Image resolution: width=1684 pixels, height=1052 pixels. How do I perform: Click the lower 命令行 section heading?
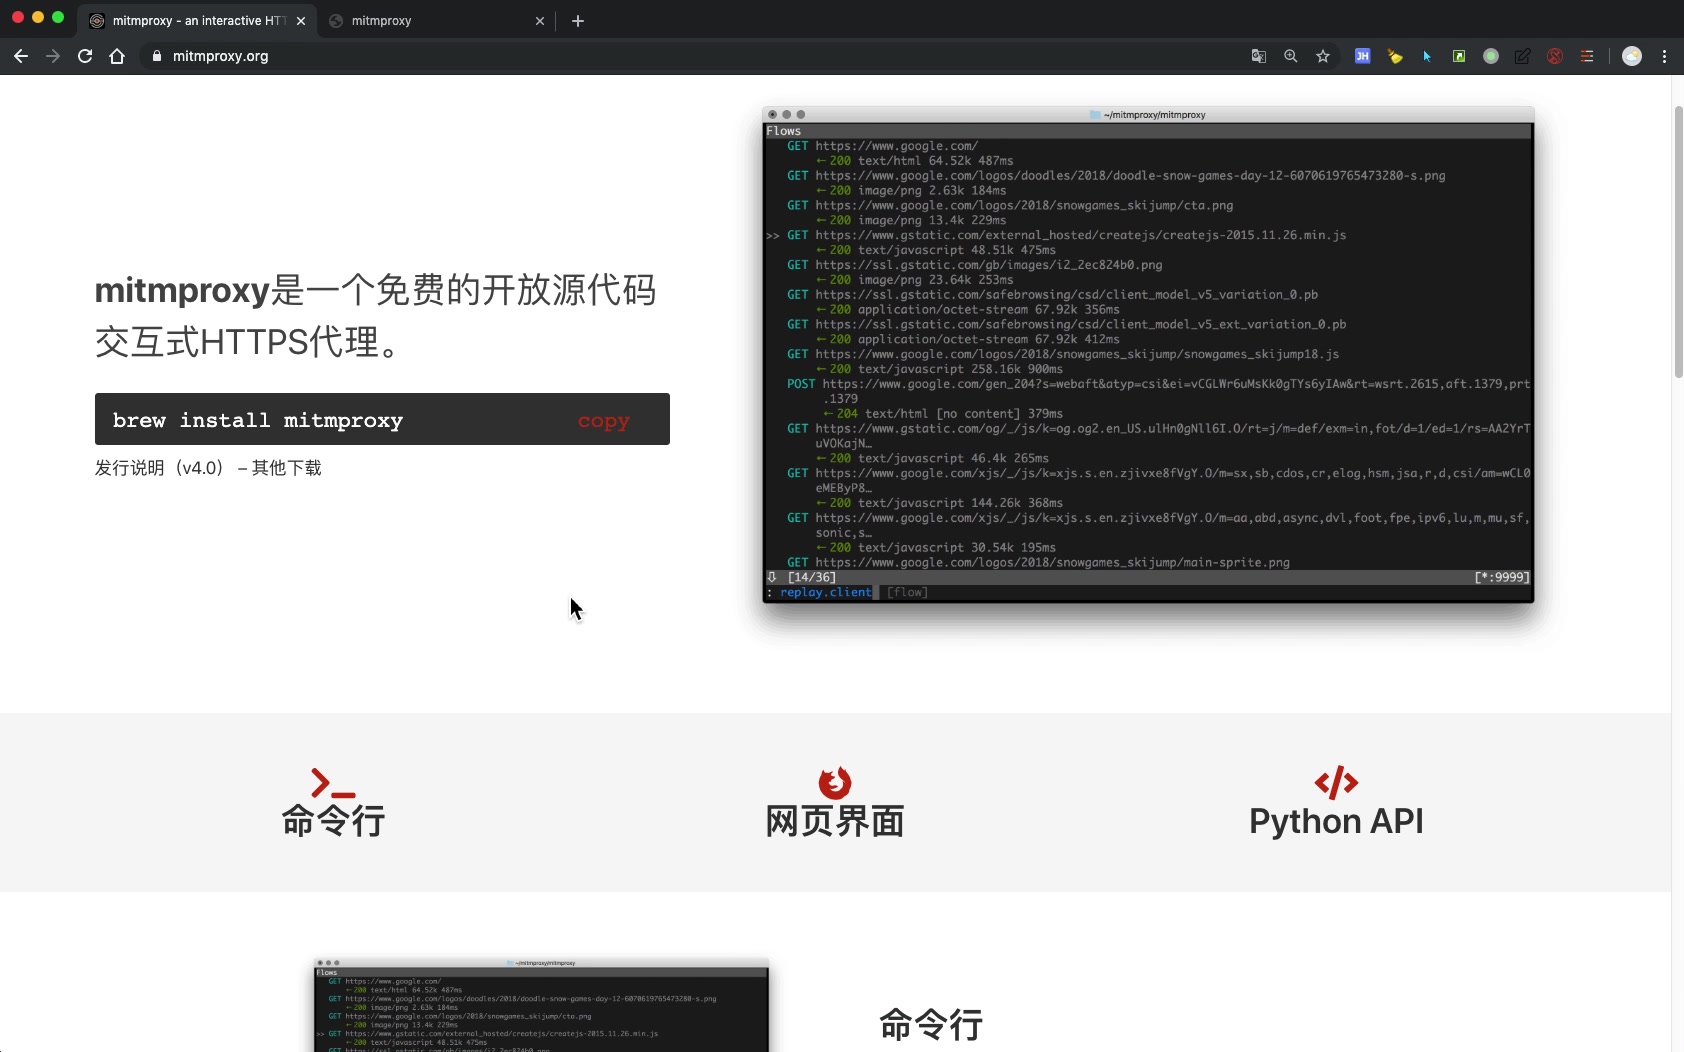(931, 1025)
